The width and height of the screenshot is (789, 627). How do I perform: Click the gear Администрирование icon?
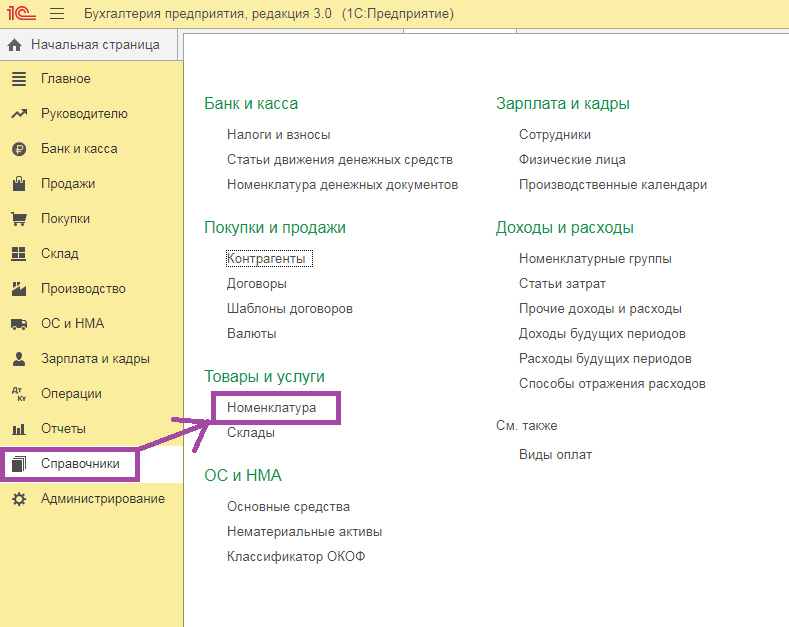(19, 499)
